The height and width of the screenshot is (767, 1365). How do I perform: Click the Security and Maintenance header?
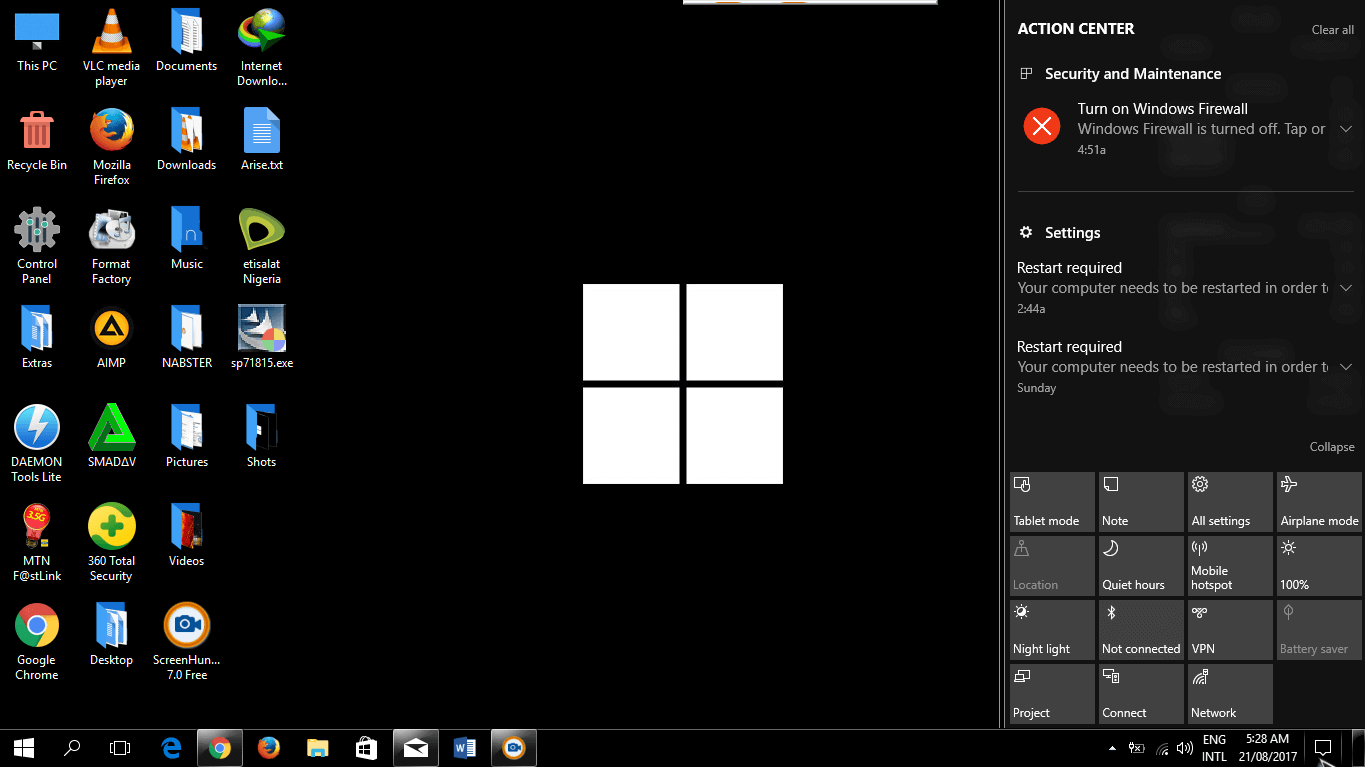point(1133,74)
